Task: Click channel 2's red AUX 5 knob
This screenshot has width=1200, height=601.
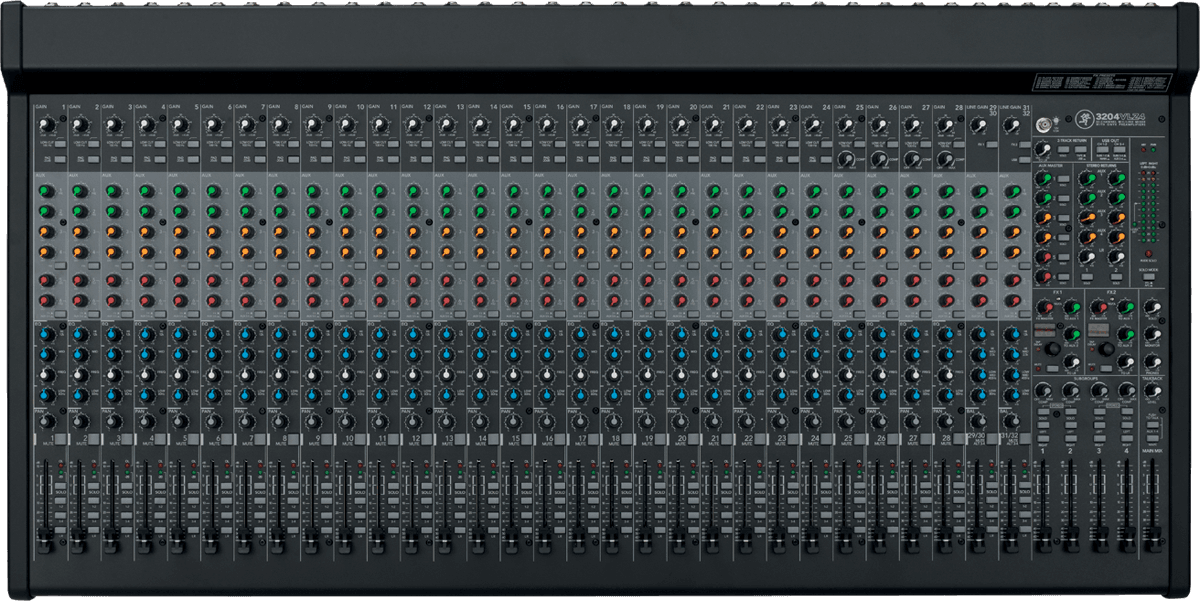Action: click(x=79, y=280)
